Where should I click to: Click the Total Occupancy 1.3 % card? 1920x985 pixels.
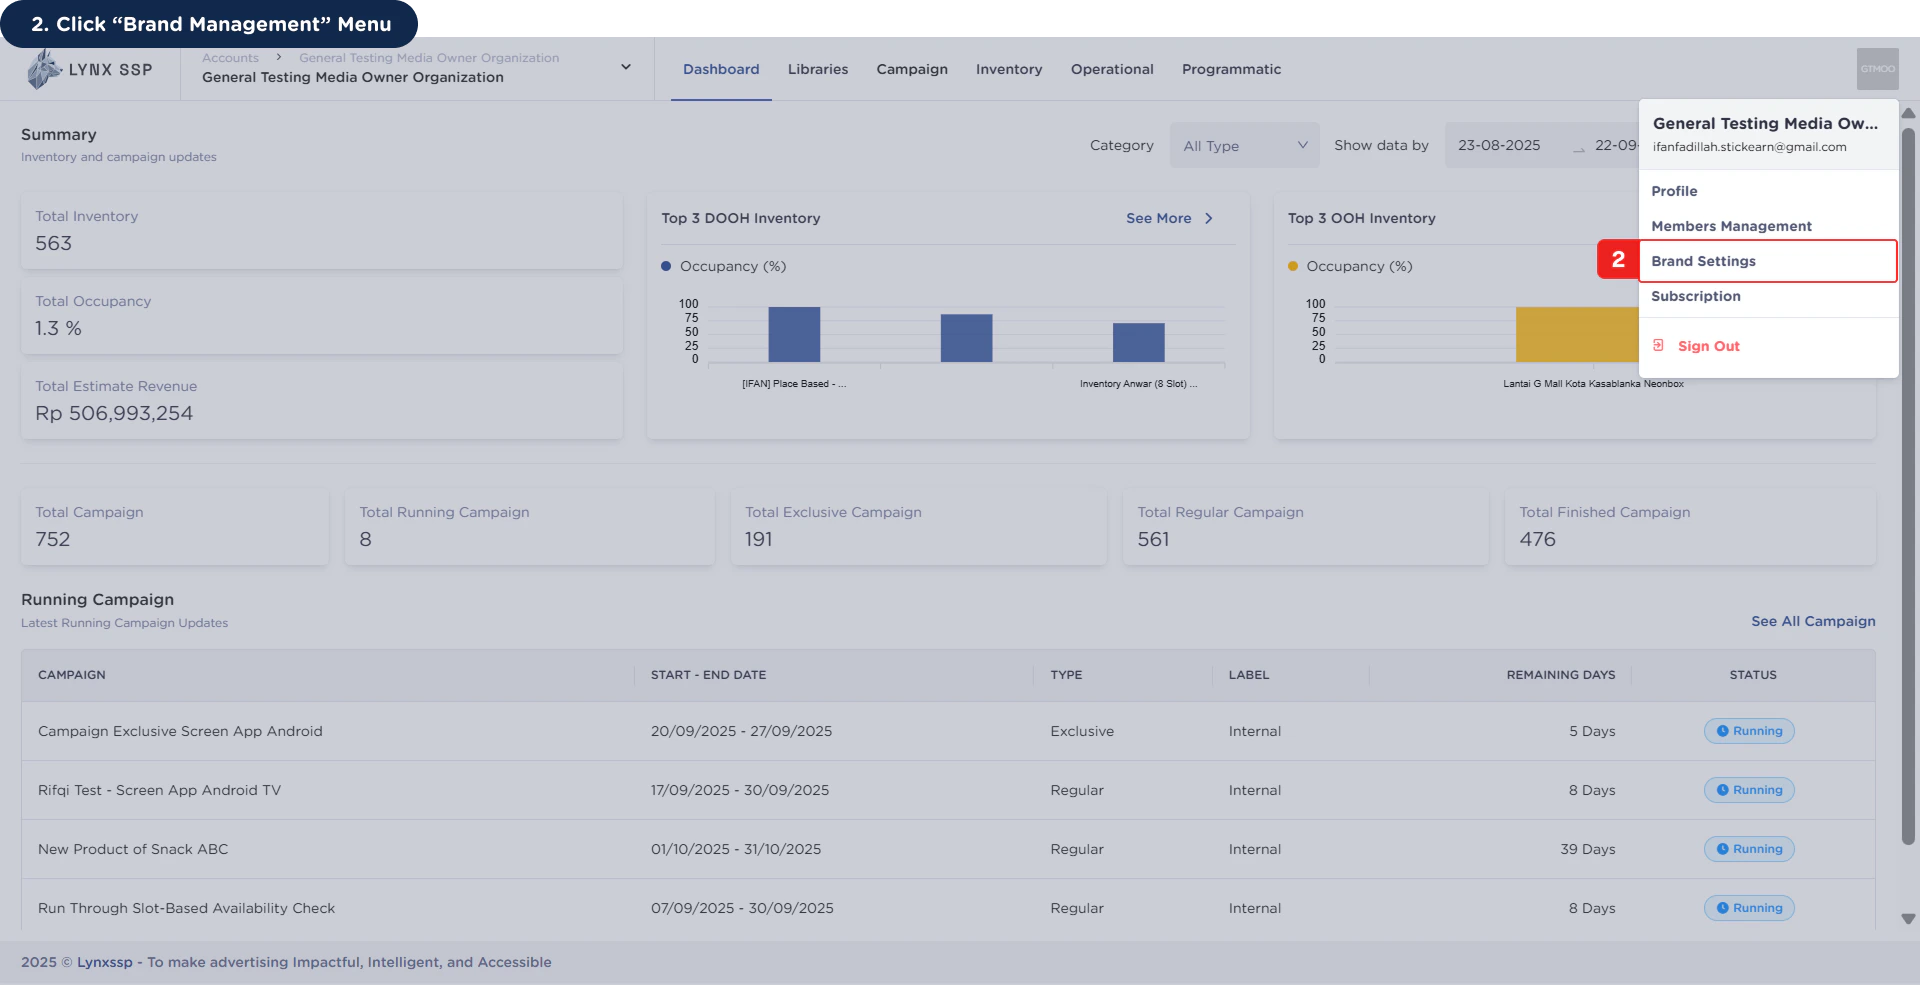322,316
